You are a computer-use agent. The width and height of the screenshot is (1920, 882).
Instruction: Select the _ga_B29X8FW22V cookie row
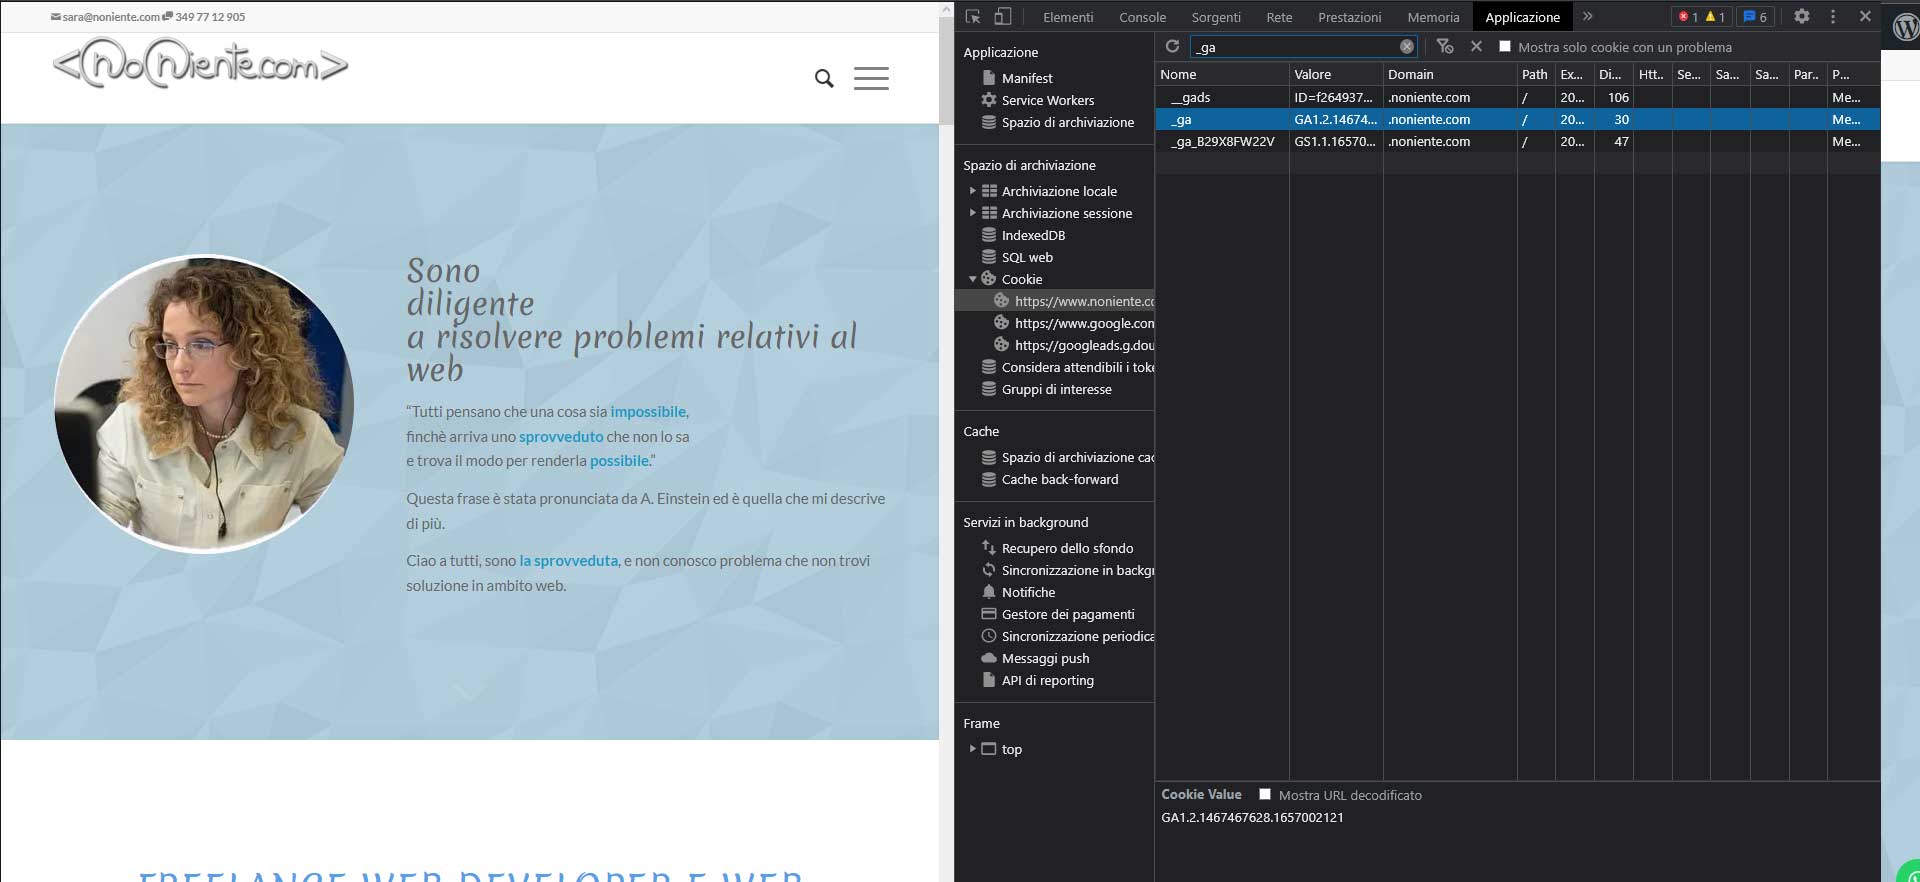1224,142
